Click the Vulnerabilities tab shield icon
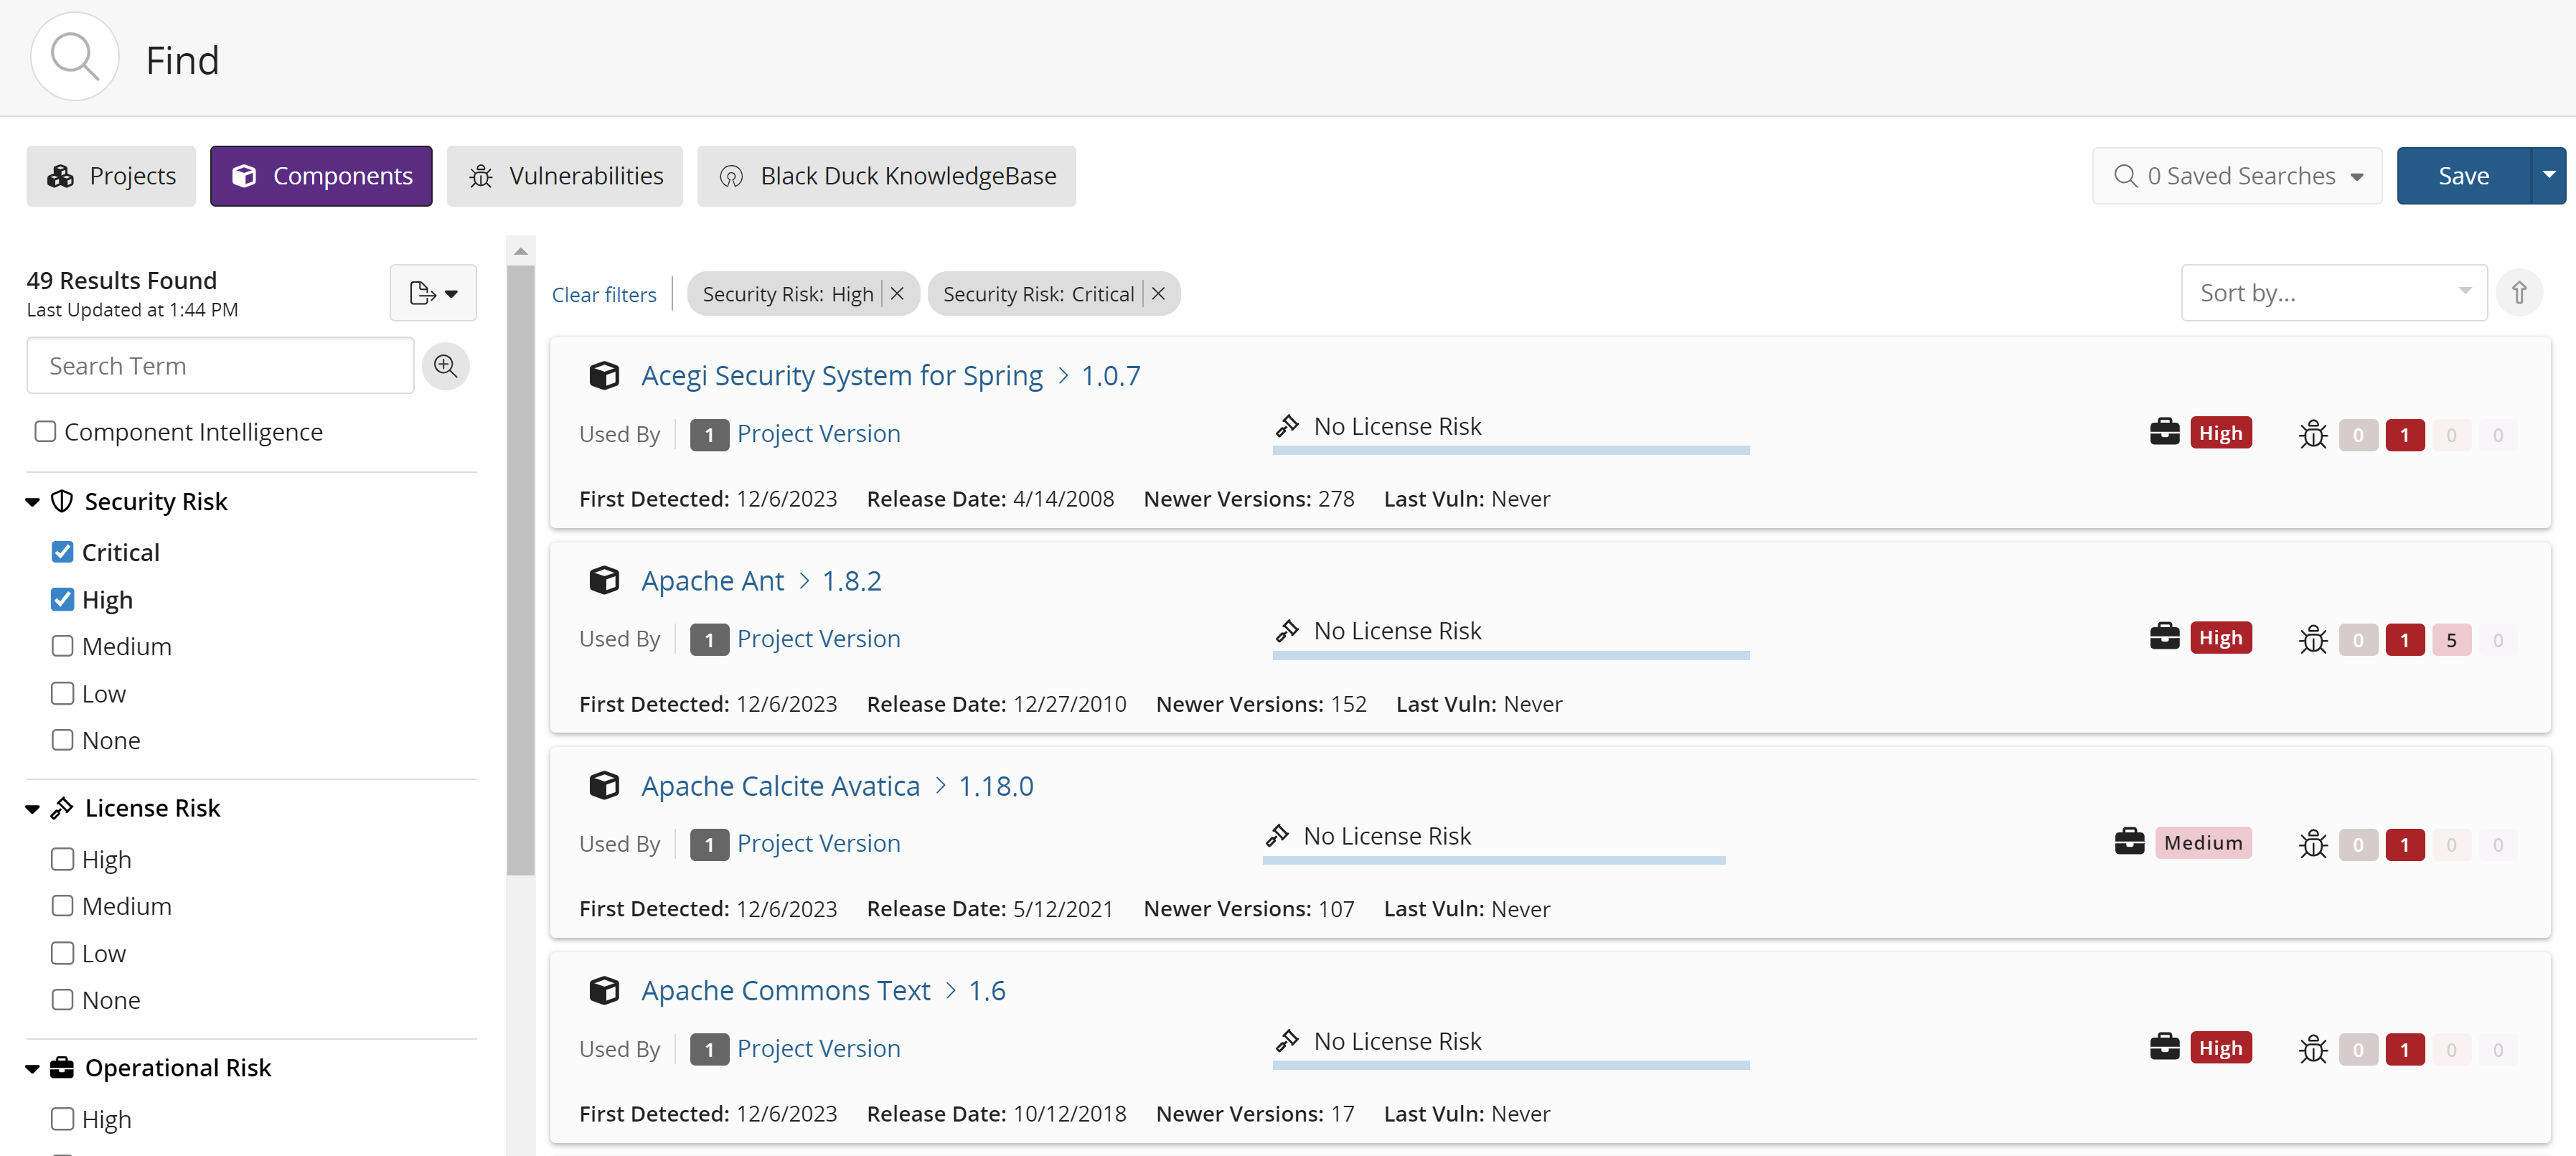This screenshot has width=2576, height=1156. [480, 174]
